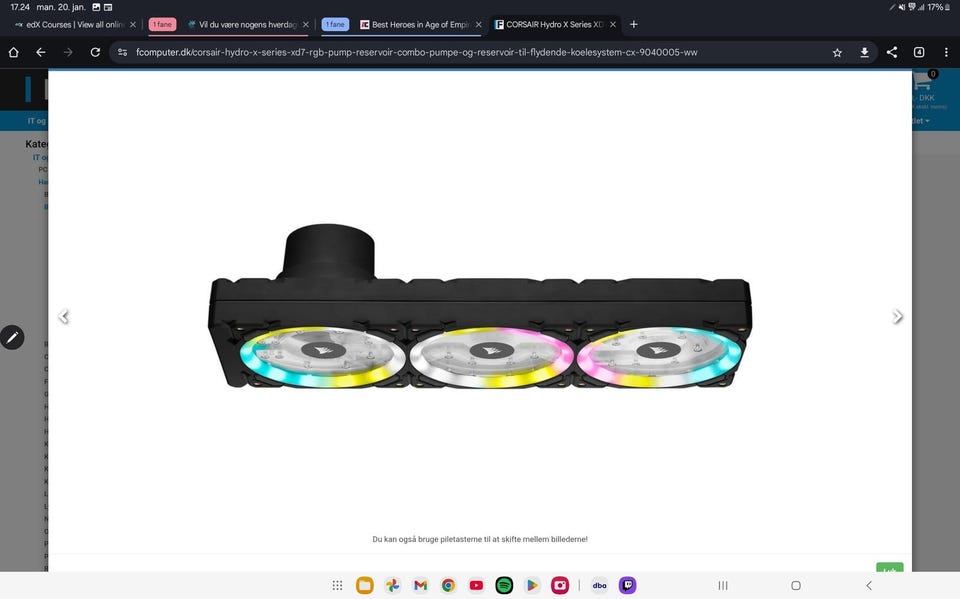The width and height of the screenshot is (960, 599).
Task: Launch Google Photos from taskbar
Action: pyautogui.click(x=392, y=586)
